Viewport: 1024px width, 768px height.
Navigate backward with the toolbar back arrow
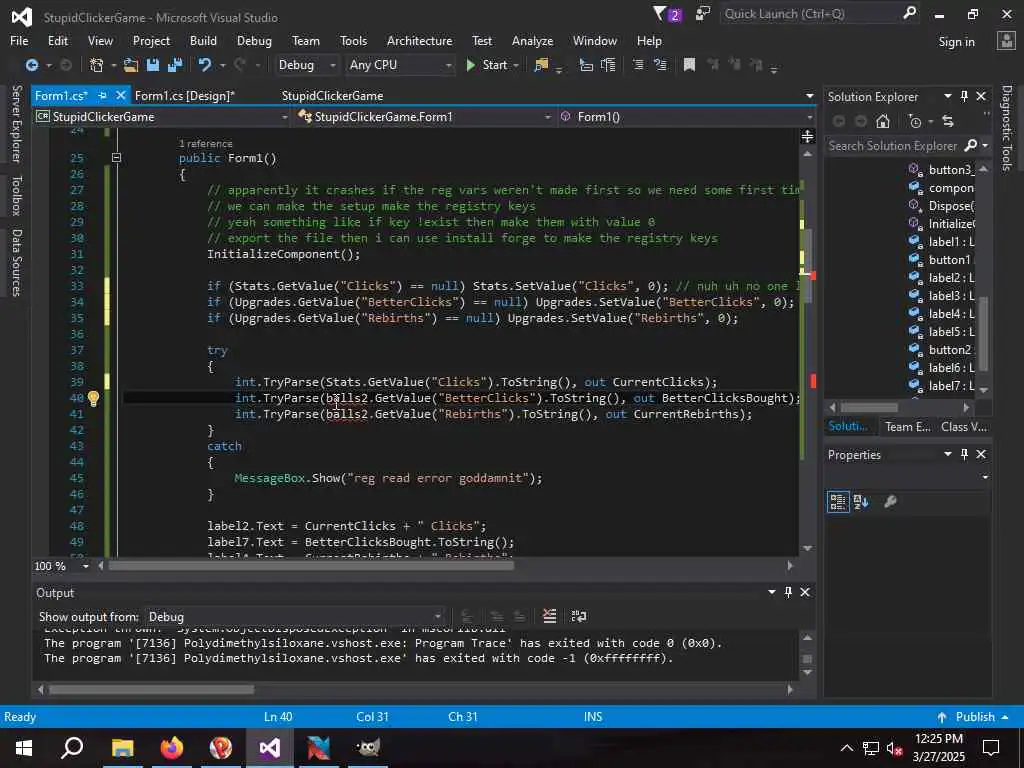pyautogui.click(x=31, y=65)
